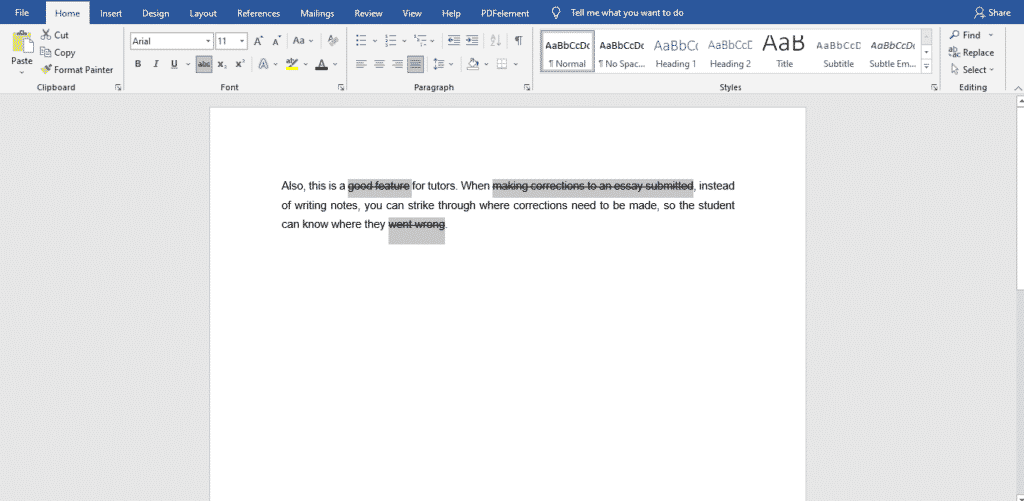Image resolution: width=1024 pixels, height=501 pixels.
Task: Switch to the Mailings tab
Action: [317, 13]
